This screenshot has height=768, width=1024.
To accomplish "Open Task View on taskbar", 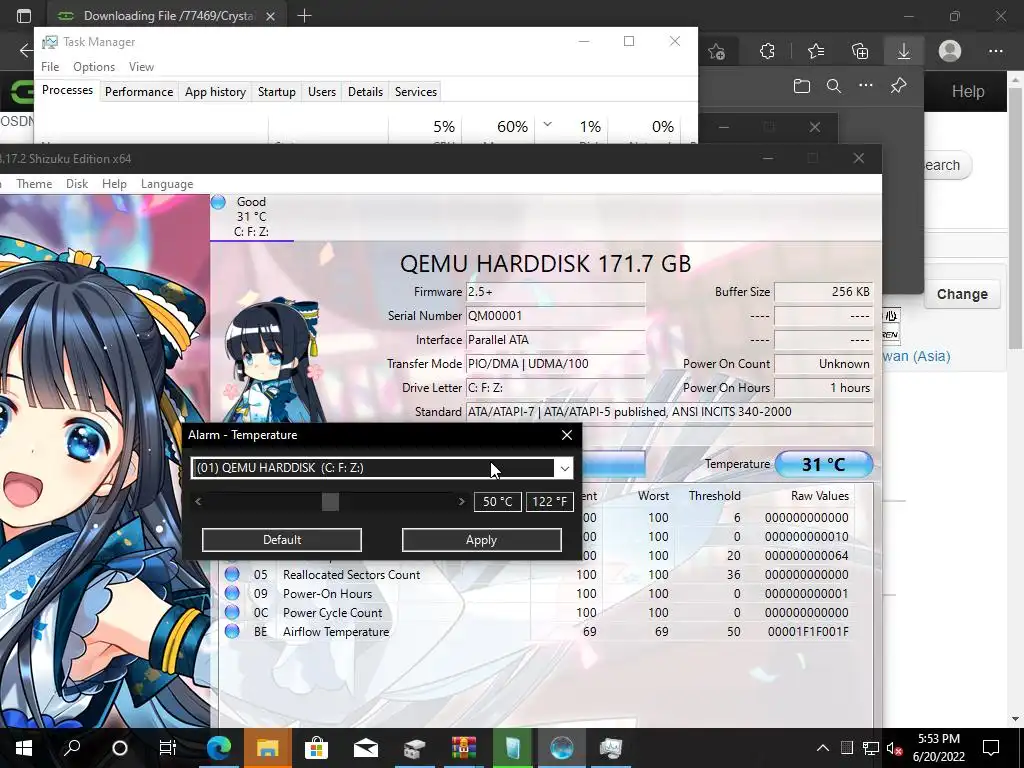I will (x=168, y=748).
